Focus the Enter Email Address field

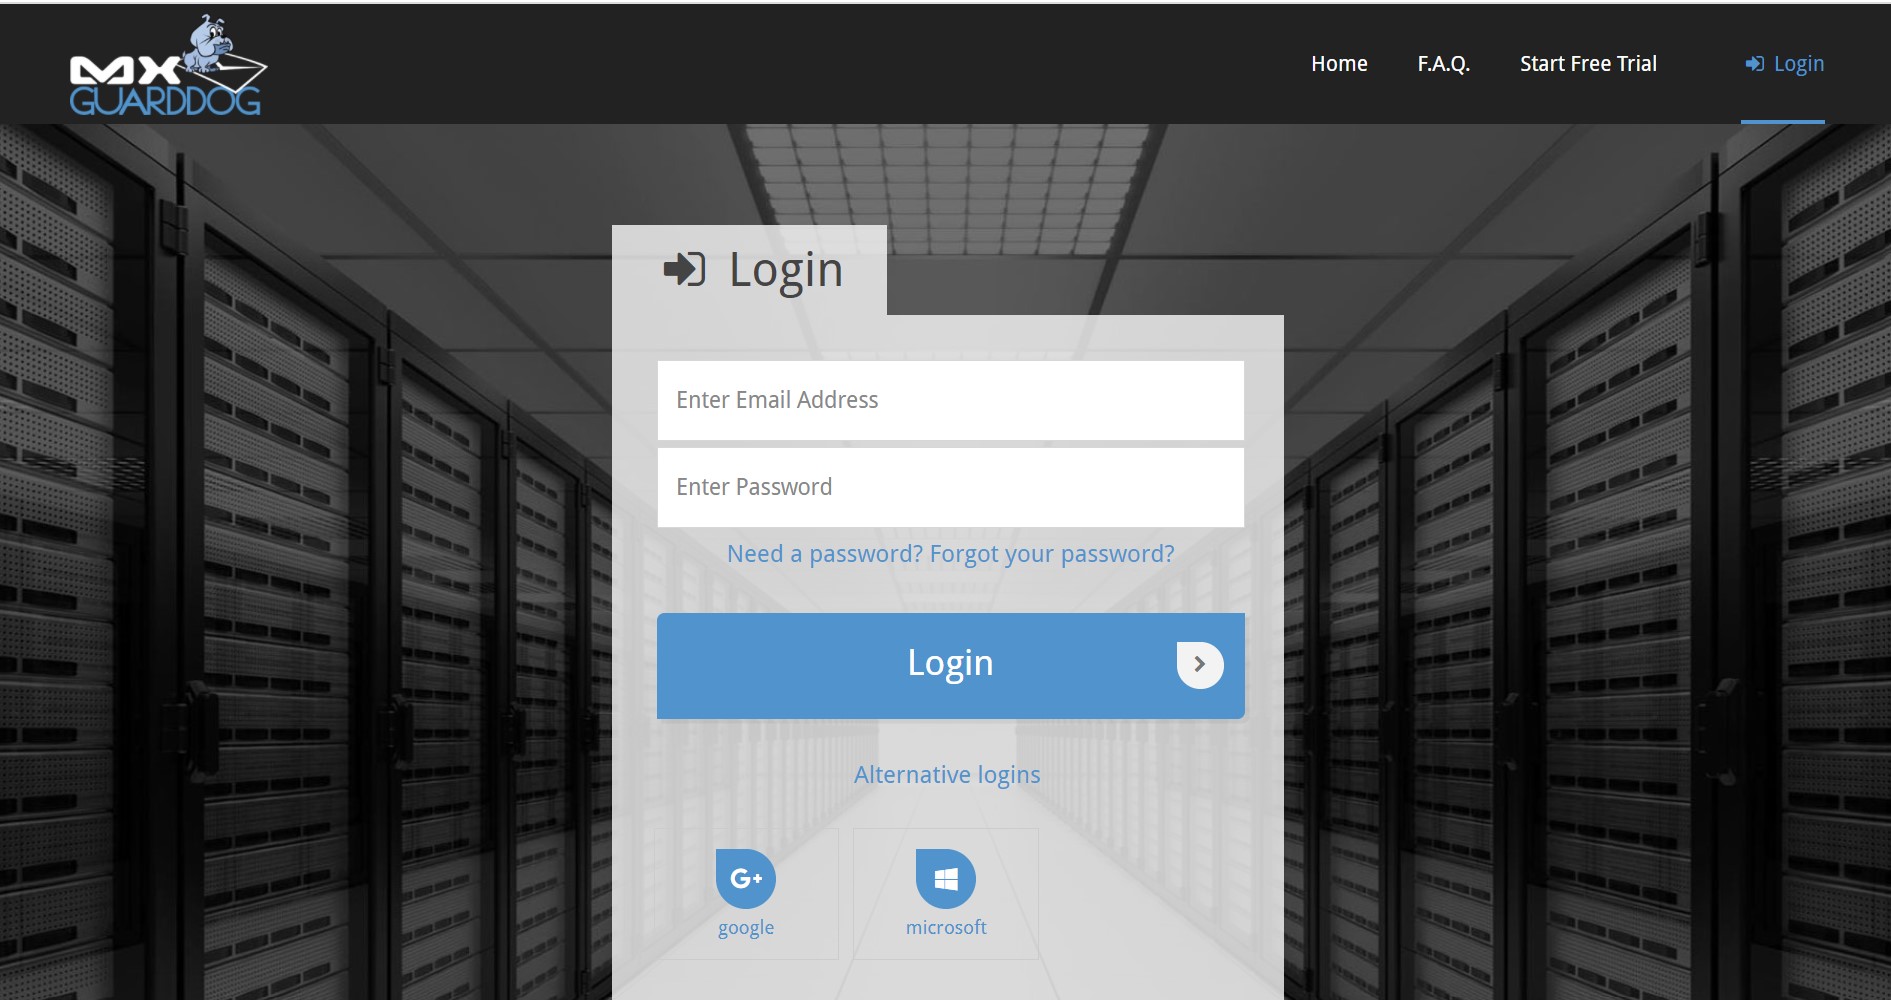point(950,400)
